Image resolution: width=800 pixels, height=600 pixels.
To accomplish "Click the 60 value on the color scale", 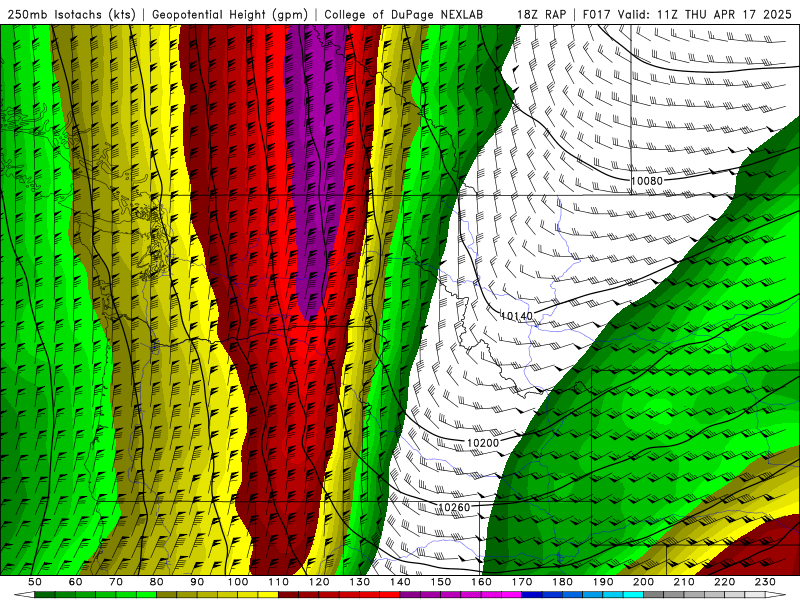I will pos(75,582).
